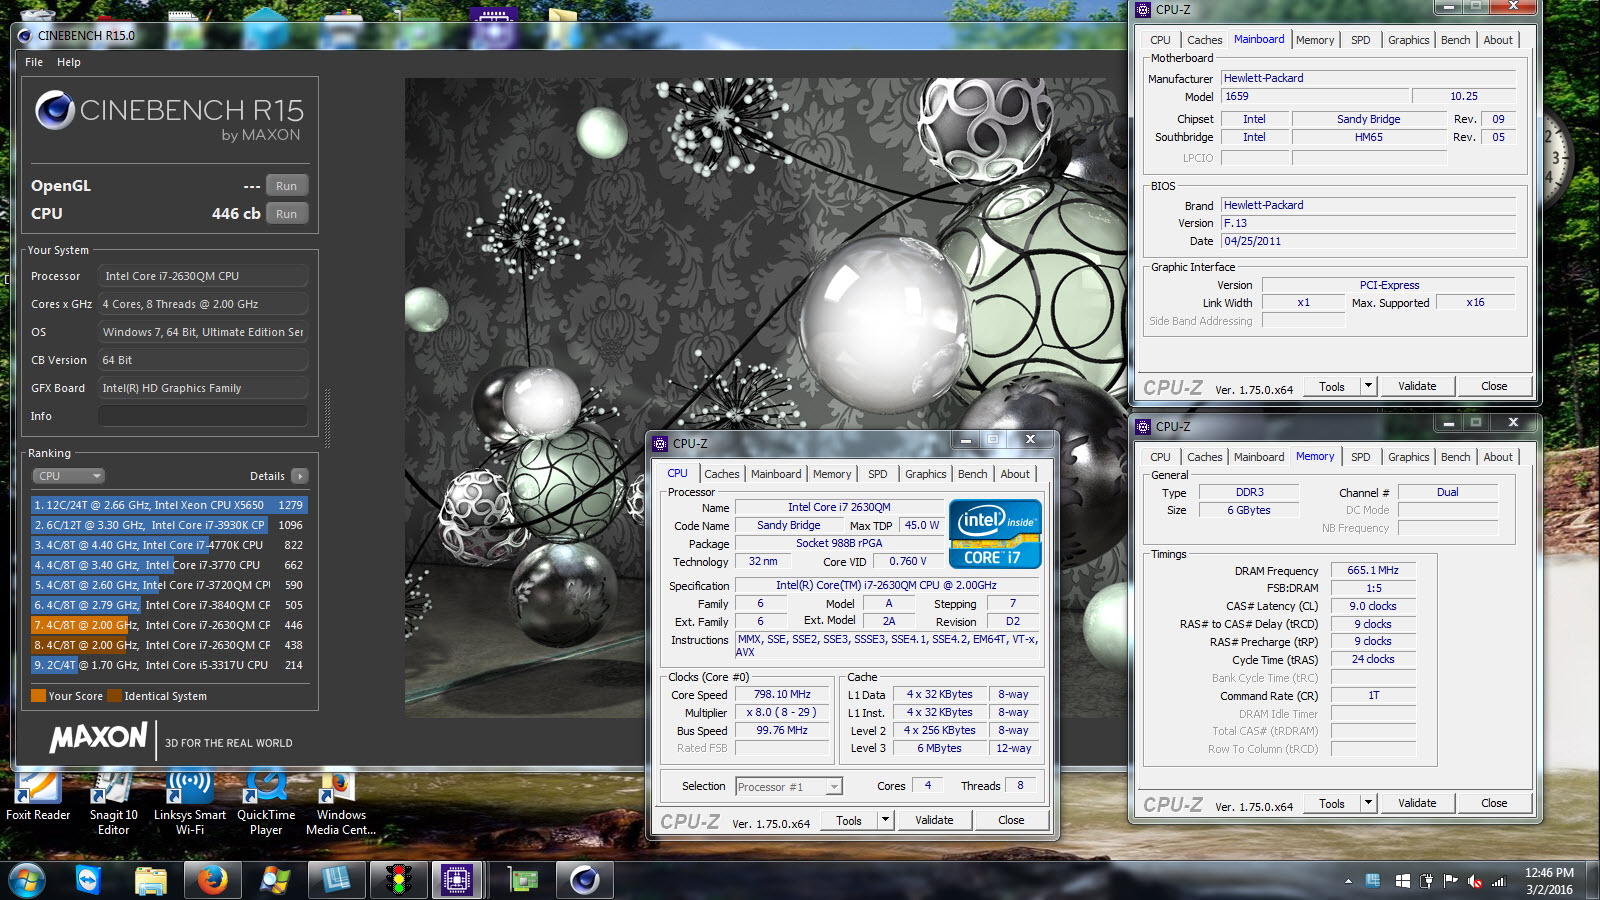
Task: Click the empty Info input field
Action: [x=203, y=416]
